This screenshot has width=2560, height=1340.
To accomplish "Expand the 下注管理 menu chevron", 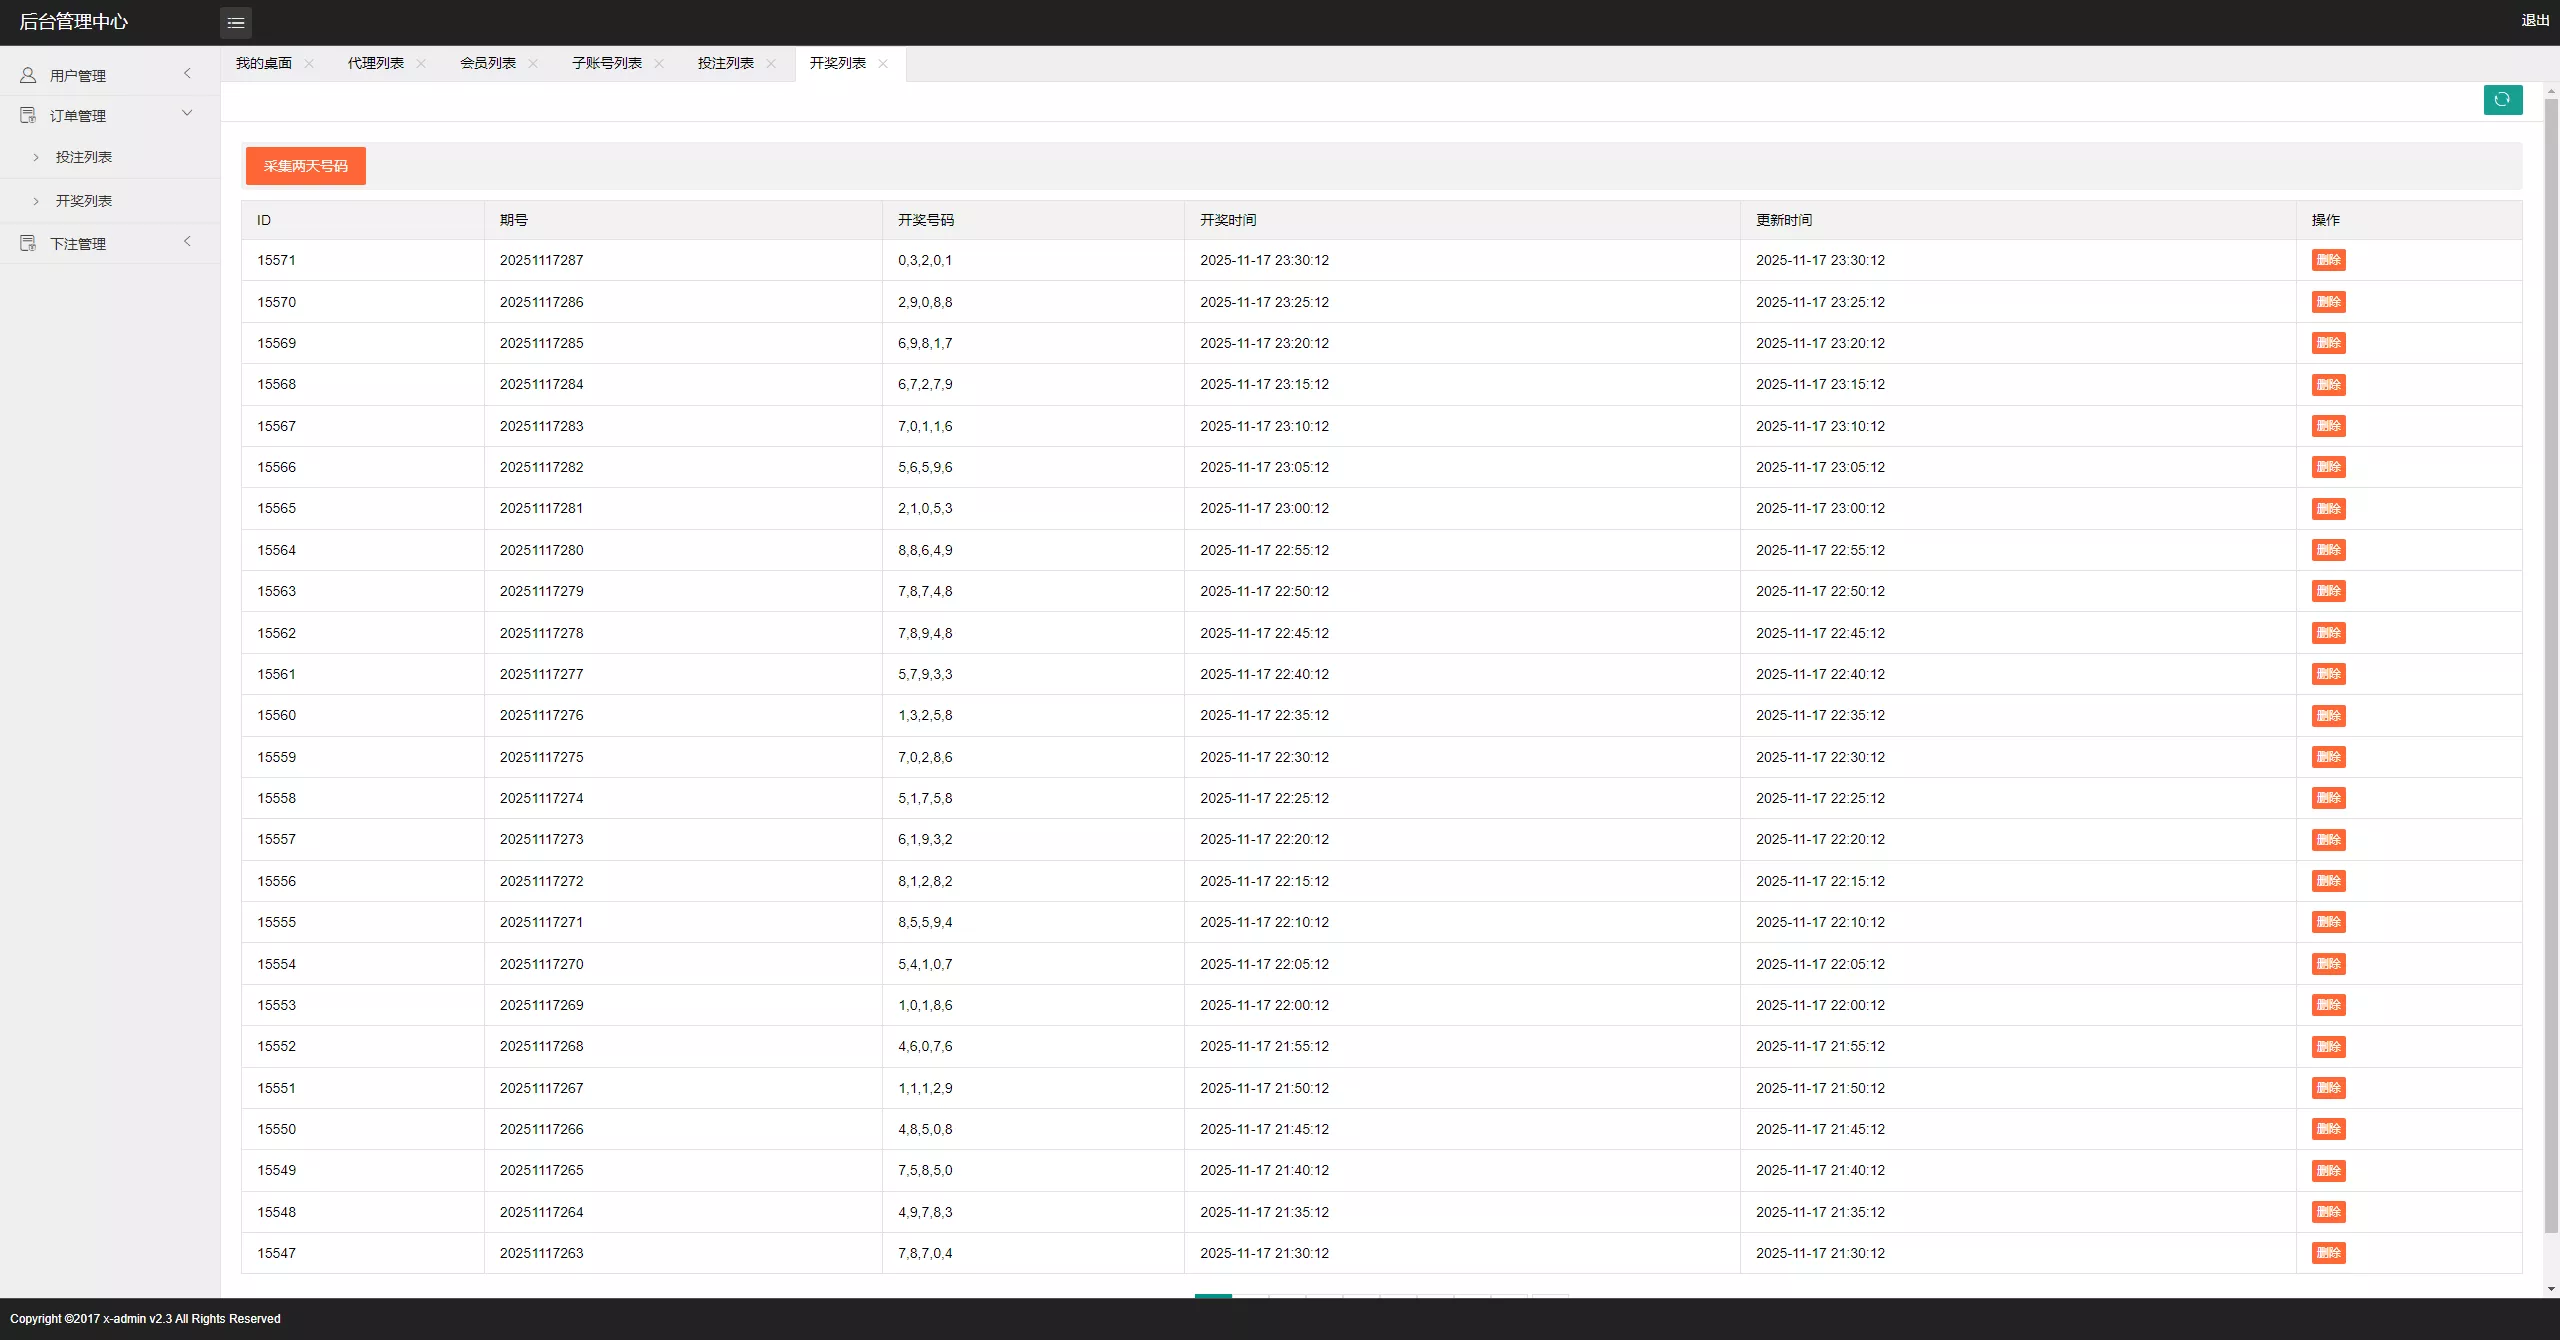I will coord(187,242).
